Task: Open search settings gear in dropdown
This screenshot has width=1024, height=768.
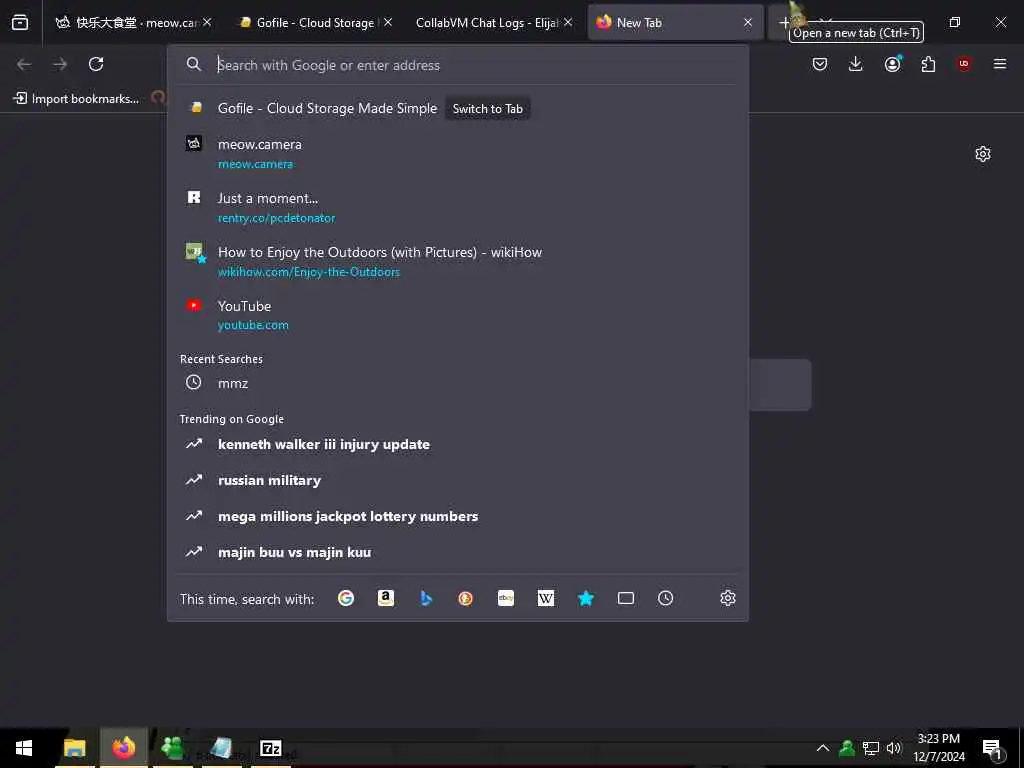Action: [728, 598]
